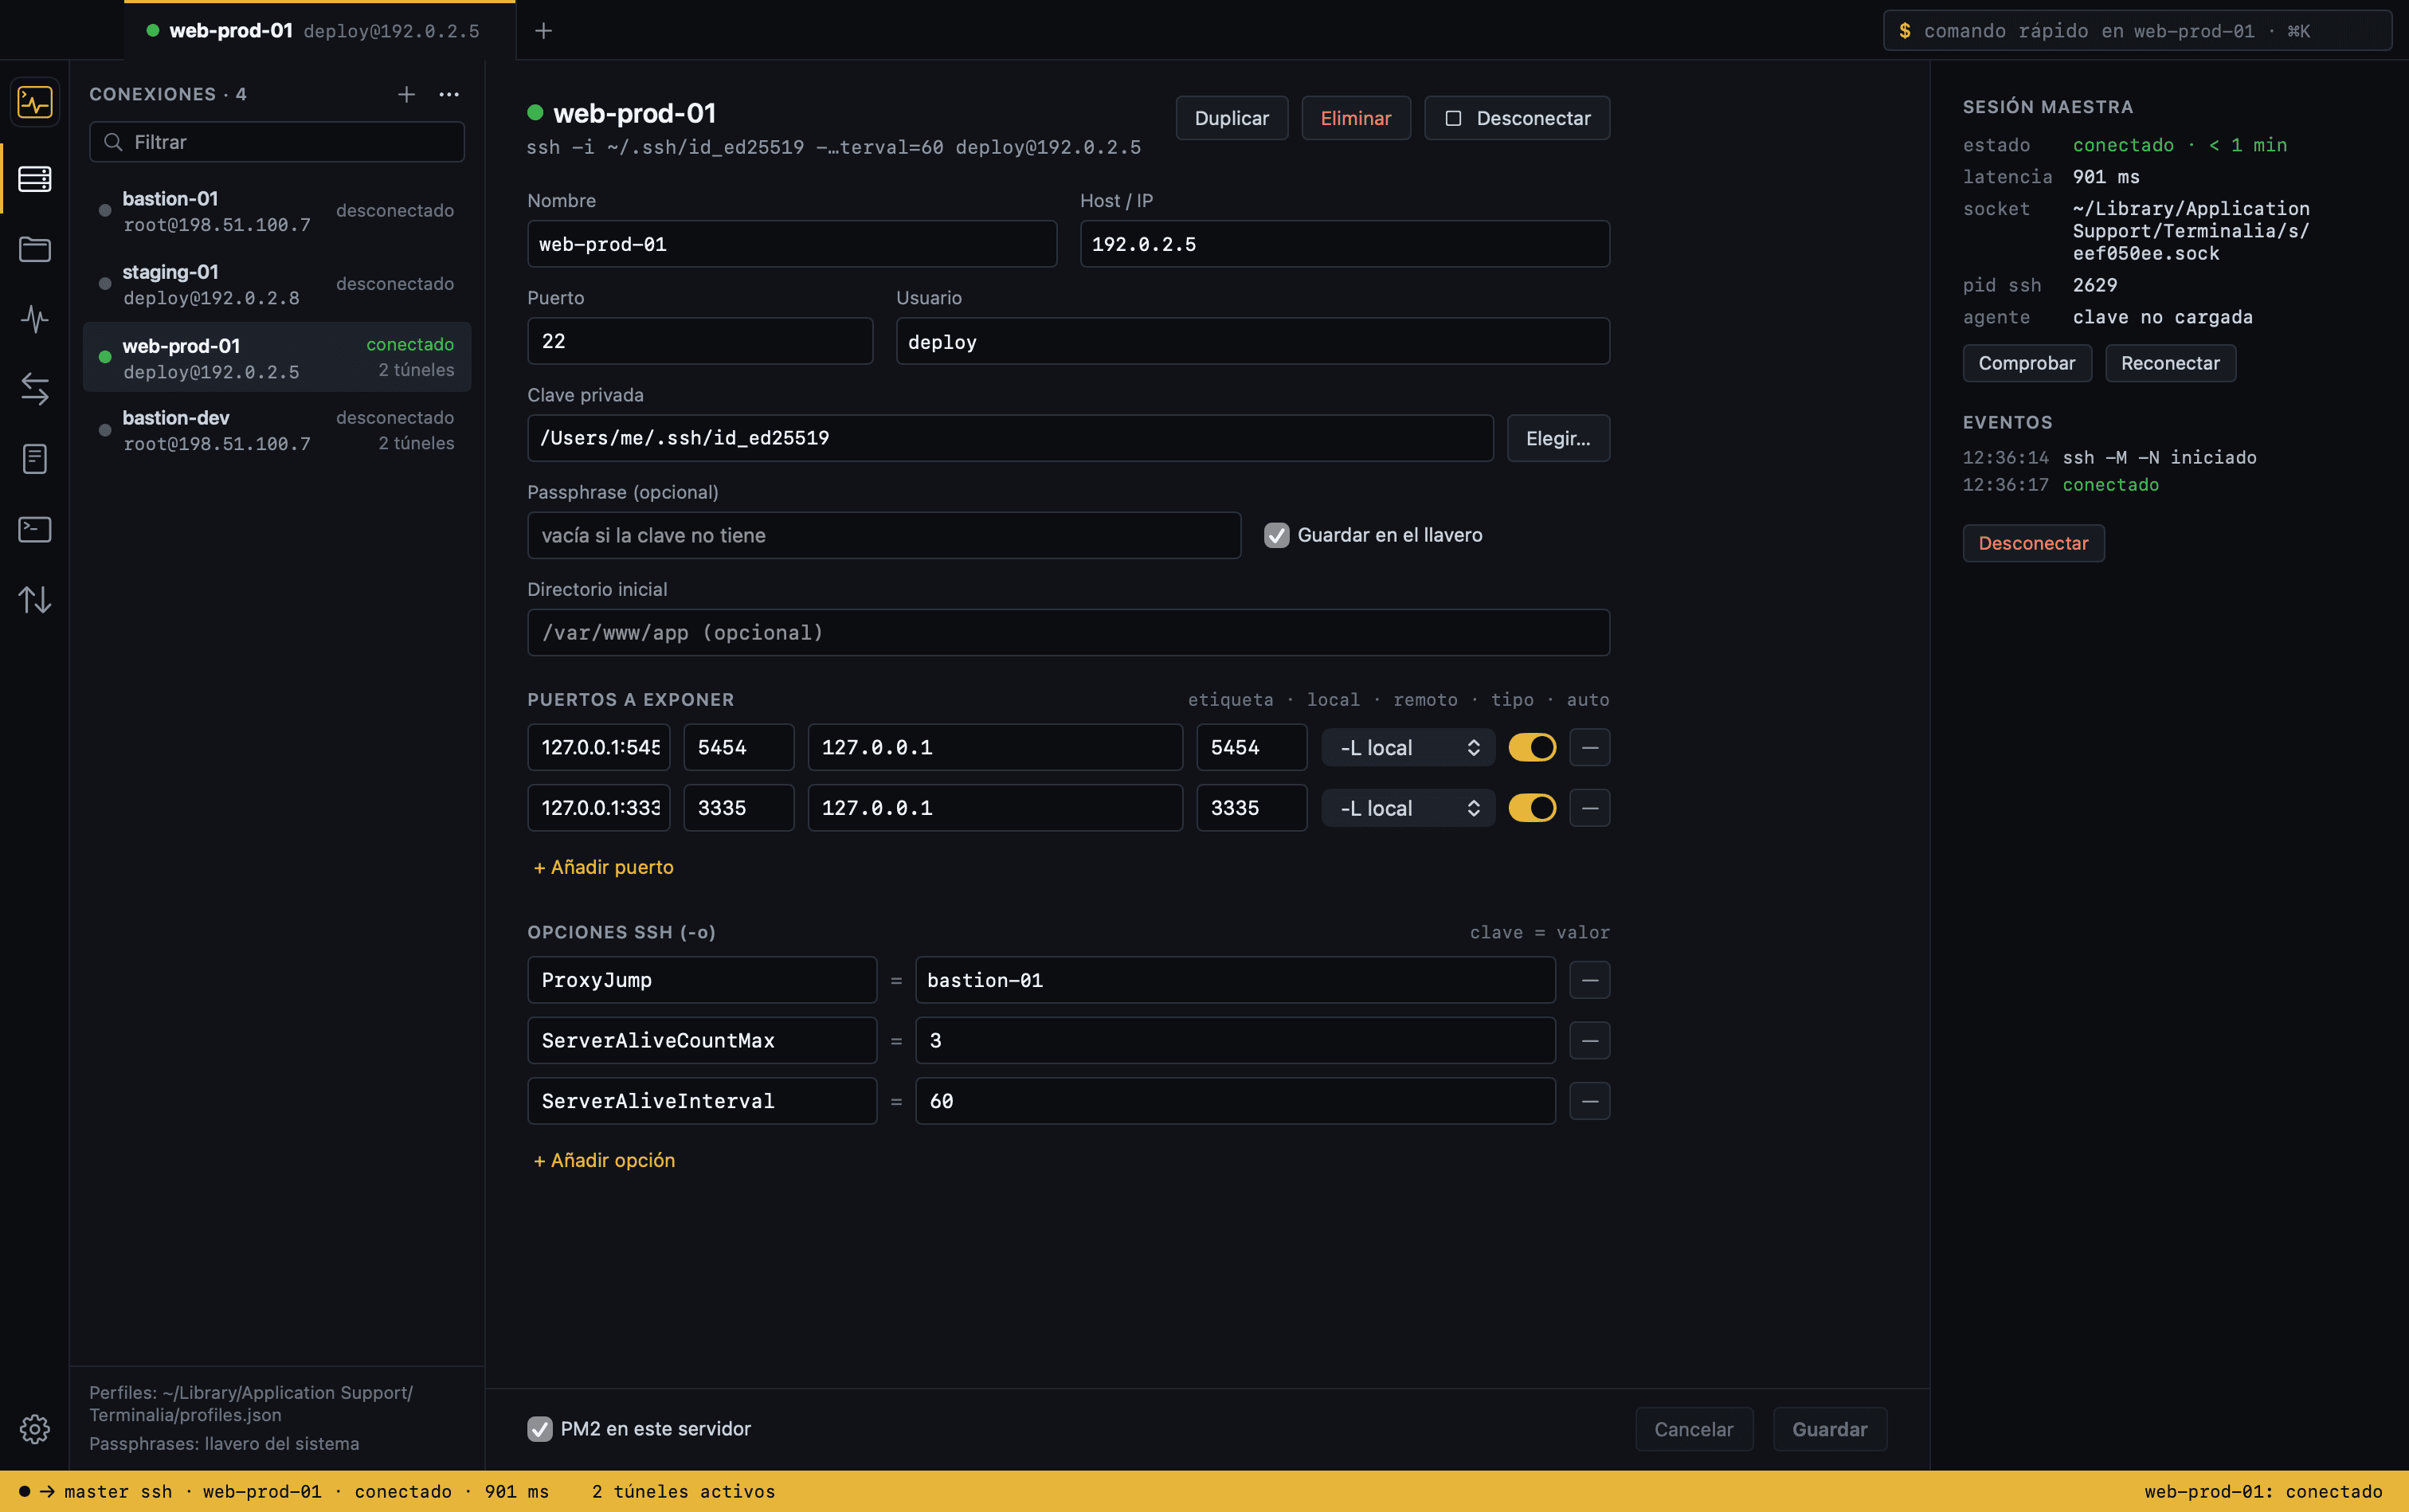Focus the comando rápido input field
The image size is (2409, 1512).
tap(2137, 31)
